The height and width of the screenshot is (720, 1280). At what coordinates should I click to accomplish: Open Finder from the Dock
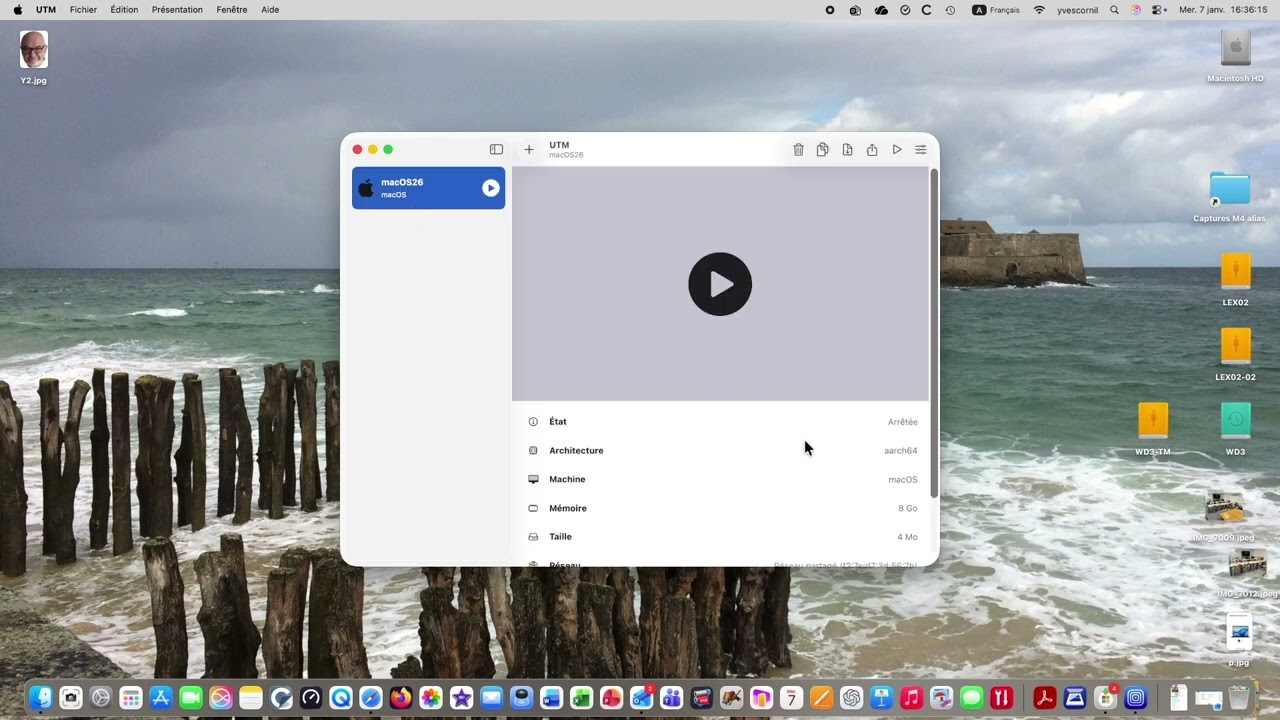tap(40, 698)
